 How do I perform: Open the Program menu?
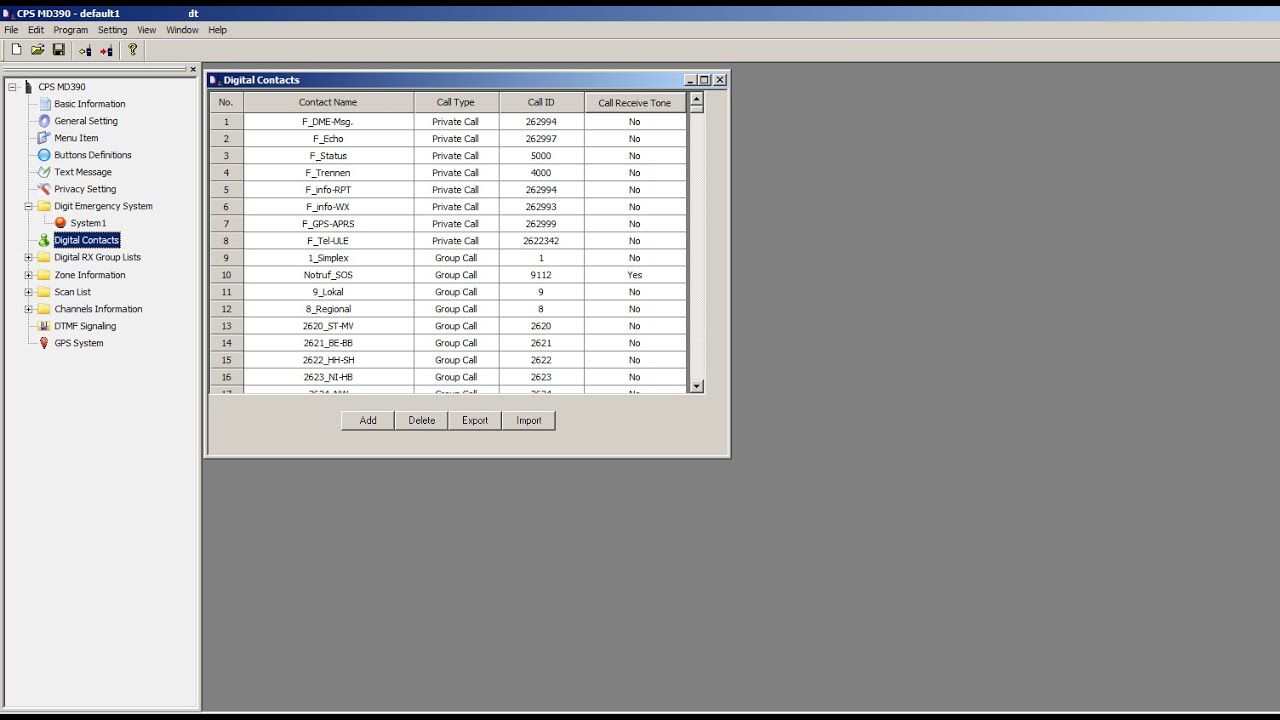(x=71, y=30)
